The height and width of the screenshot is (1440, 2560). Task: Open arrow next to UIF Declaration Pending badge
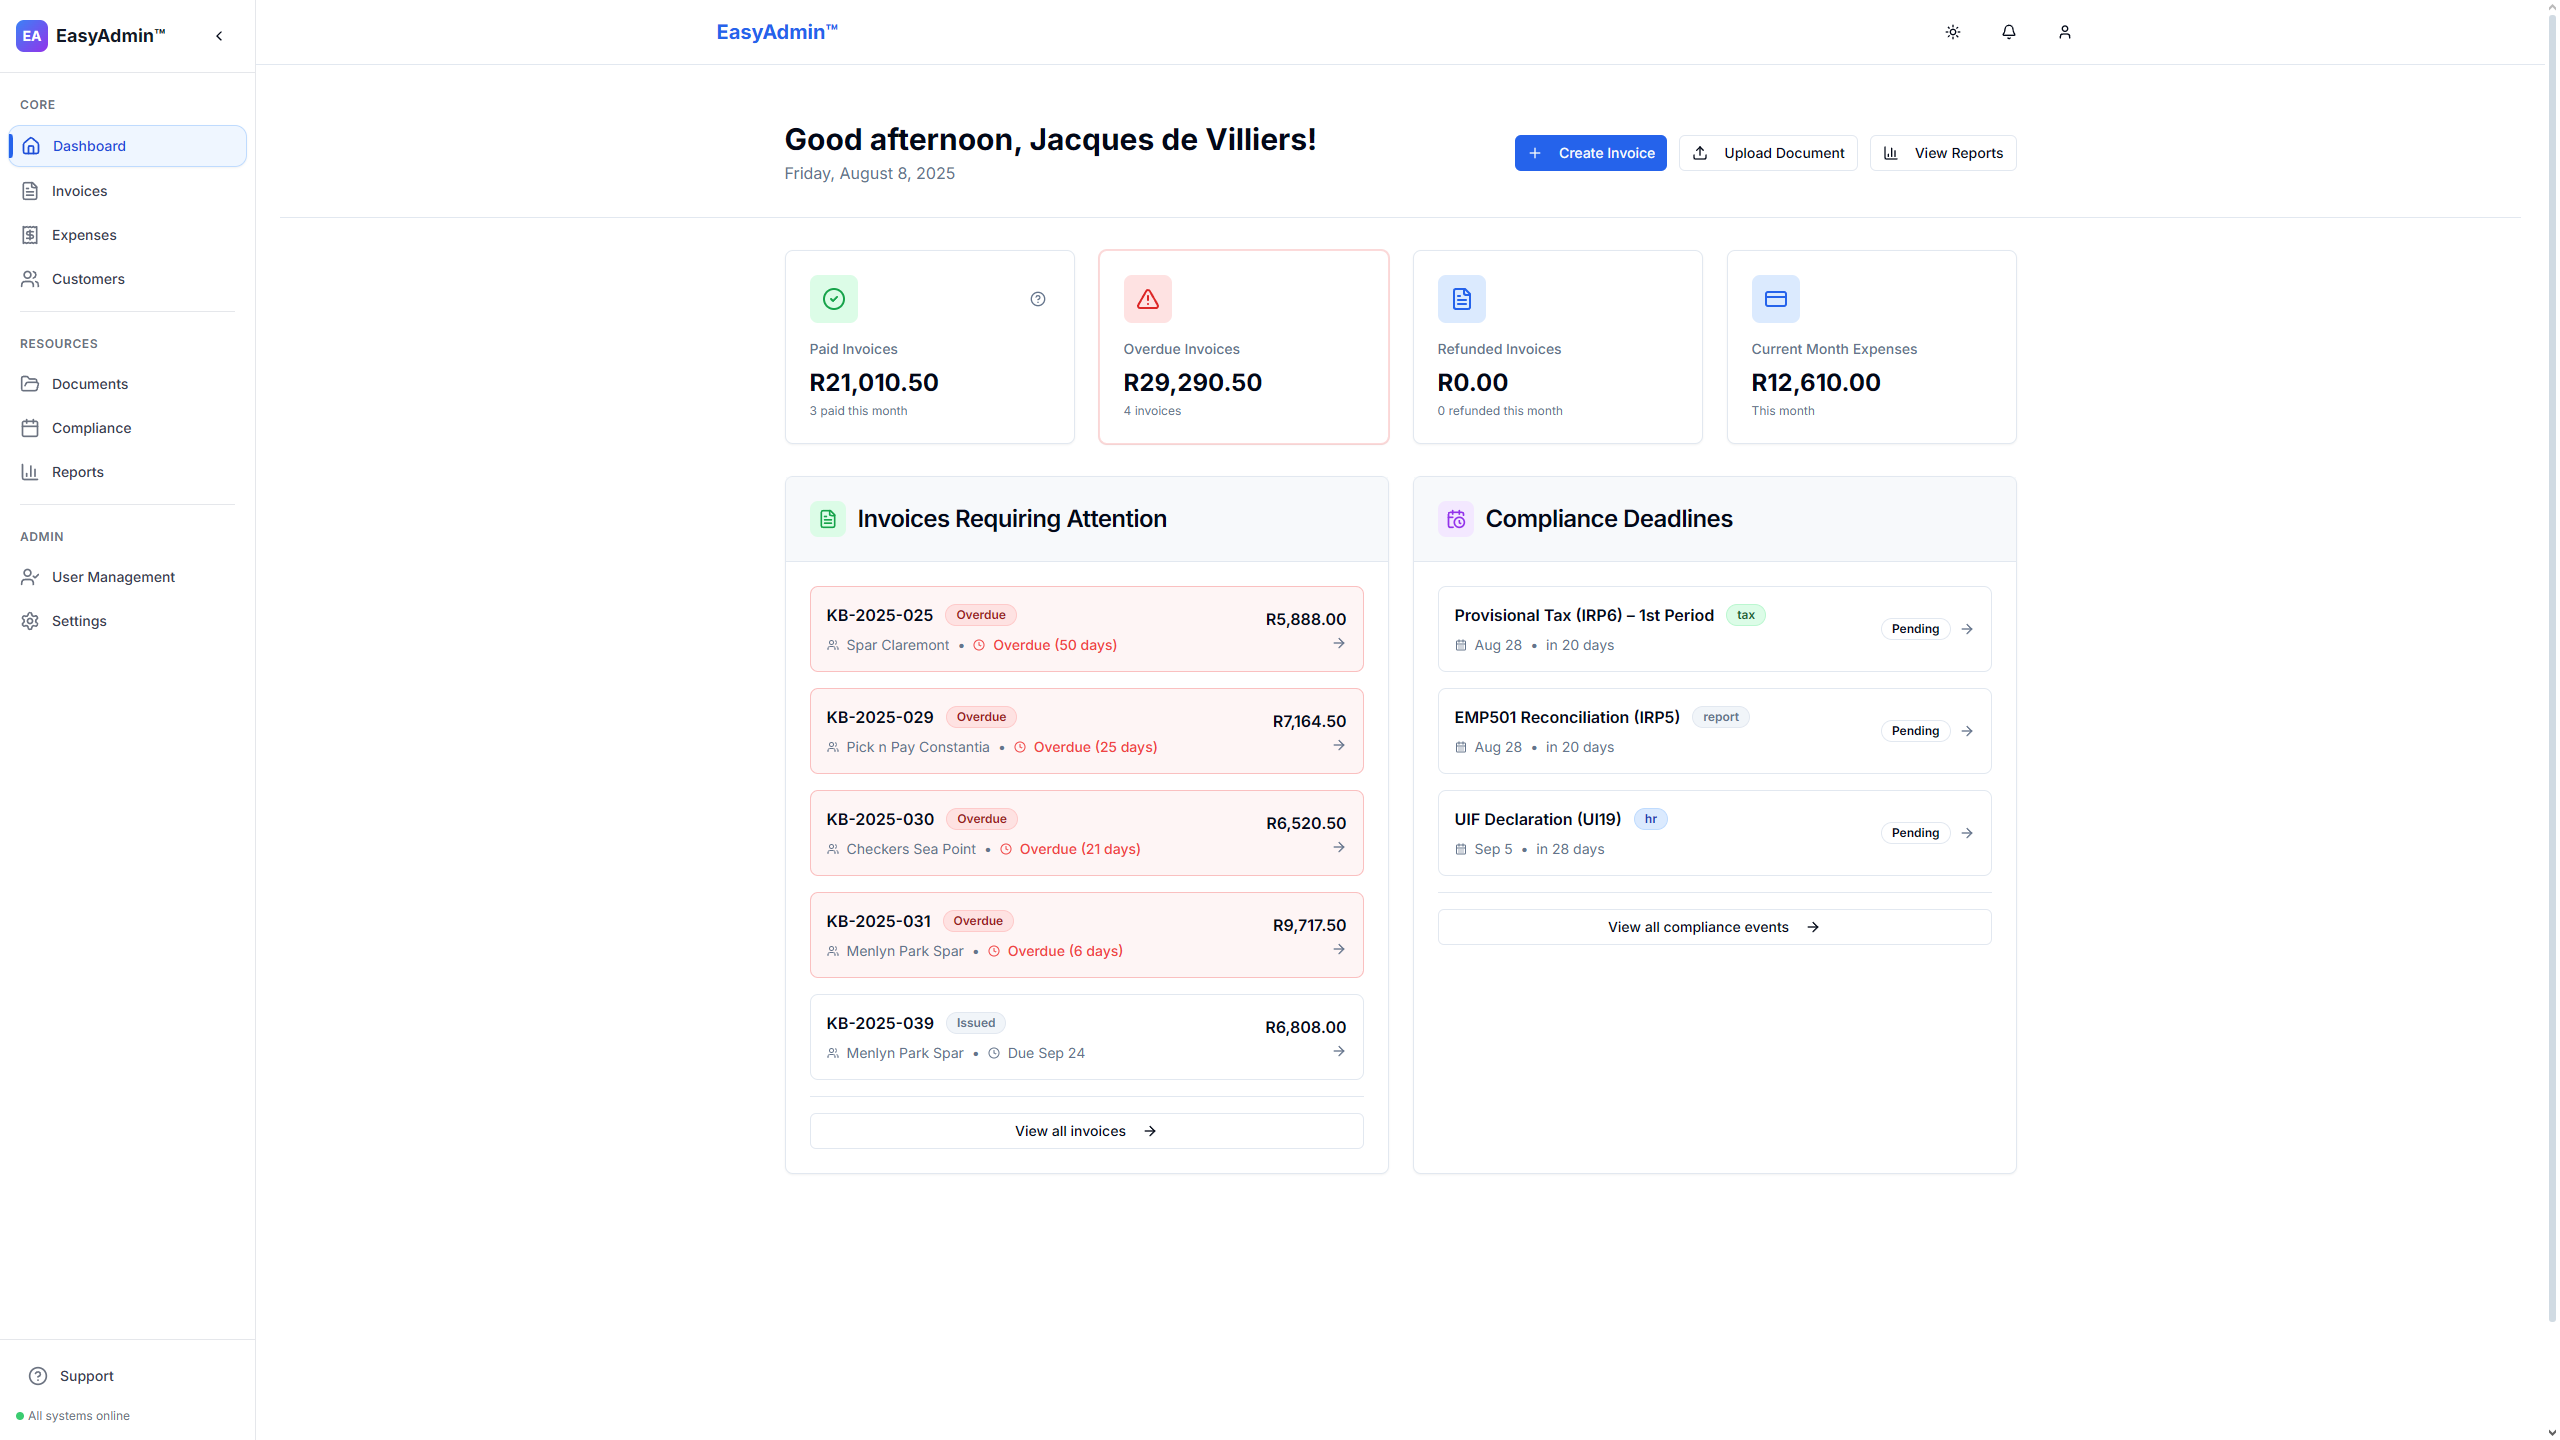[x=1967, y=832]
